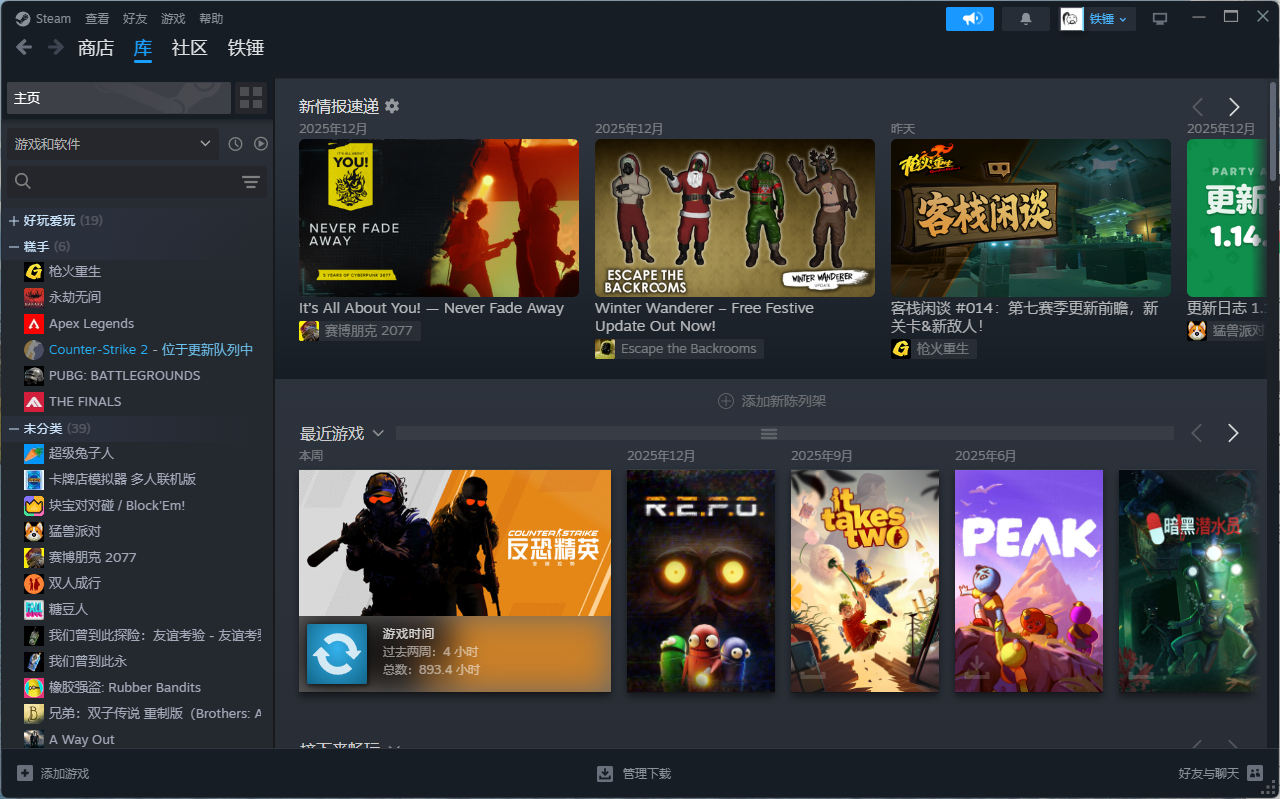Click the Remote Play monitor icon top right
The image size is (1280, 799).
tap(1159, 17)
